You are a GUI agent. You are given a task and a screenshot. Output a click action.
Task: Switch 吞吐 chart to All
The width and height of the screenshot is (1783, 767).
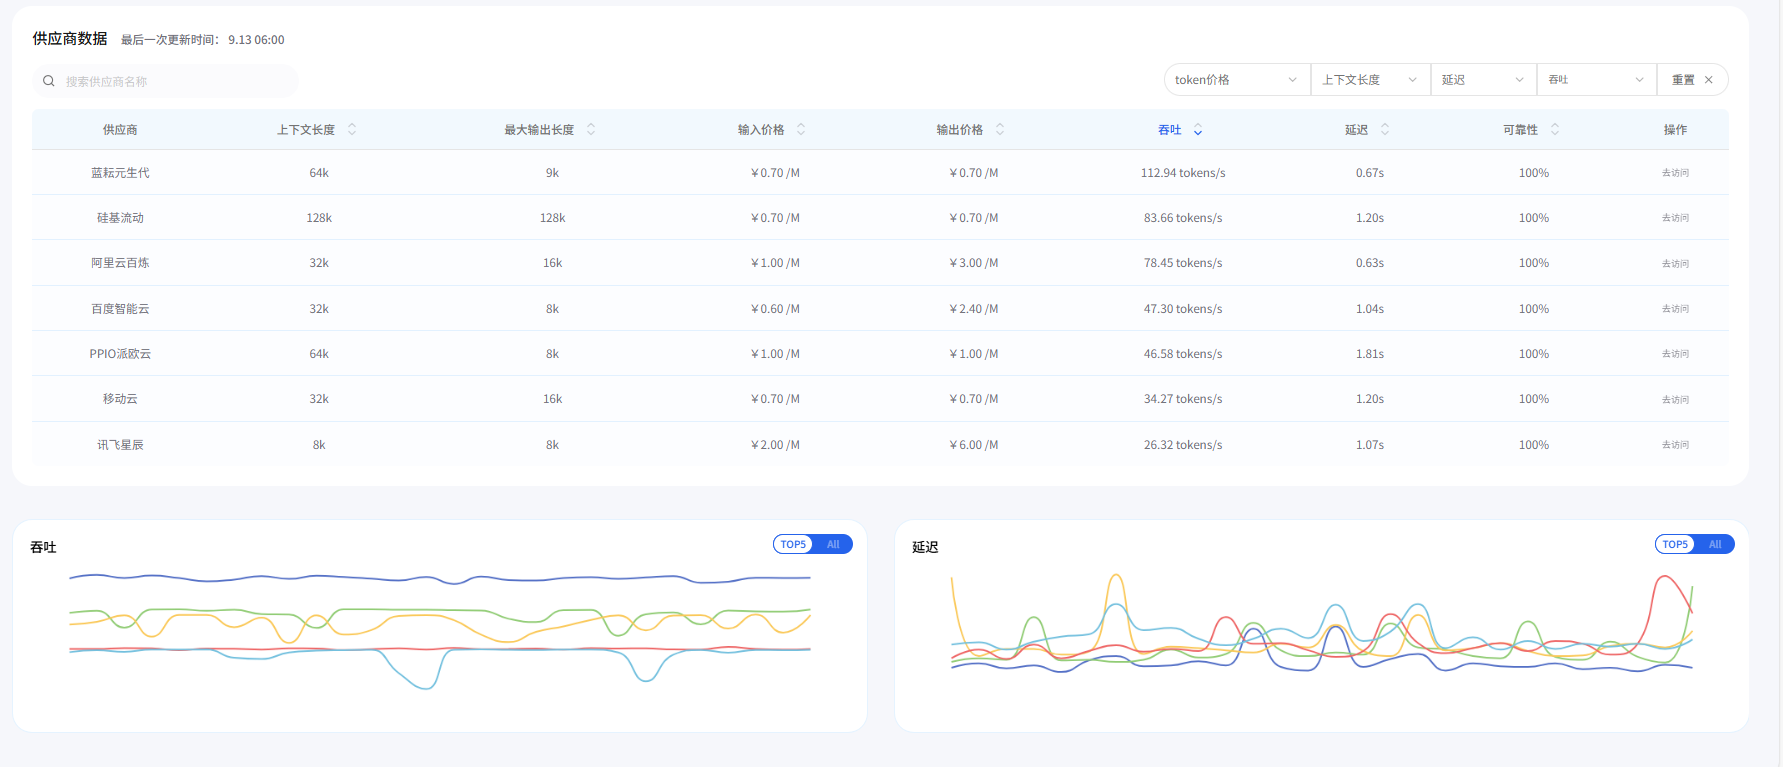(x=833, y=544)
